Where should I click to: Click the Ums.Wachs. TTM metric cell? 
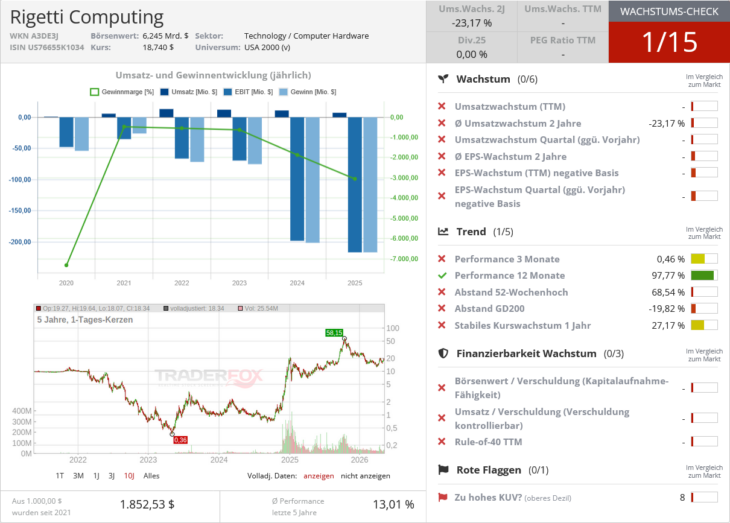click(563, 16)
